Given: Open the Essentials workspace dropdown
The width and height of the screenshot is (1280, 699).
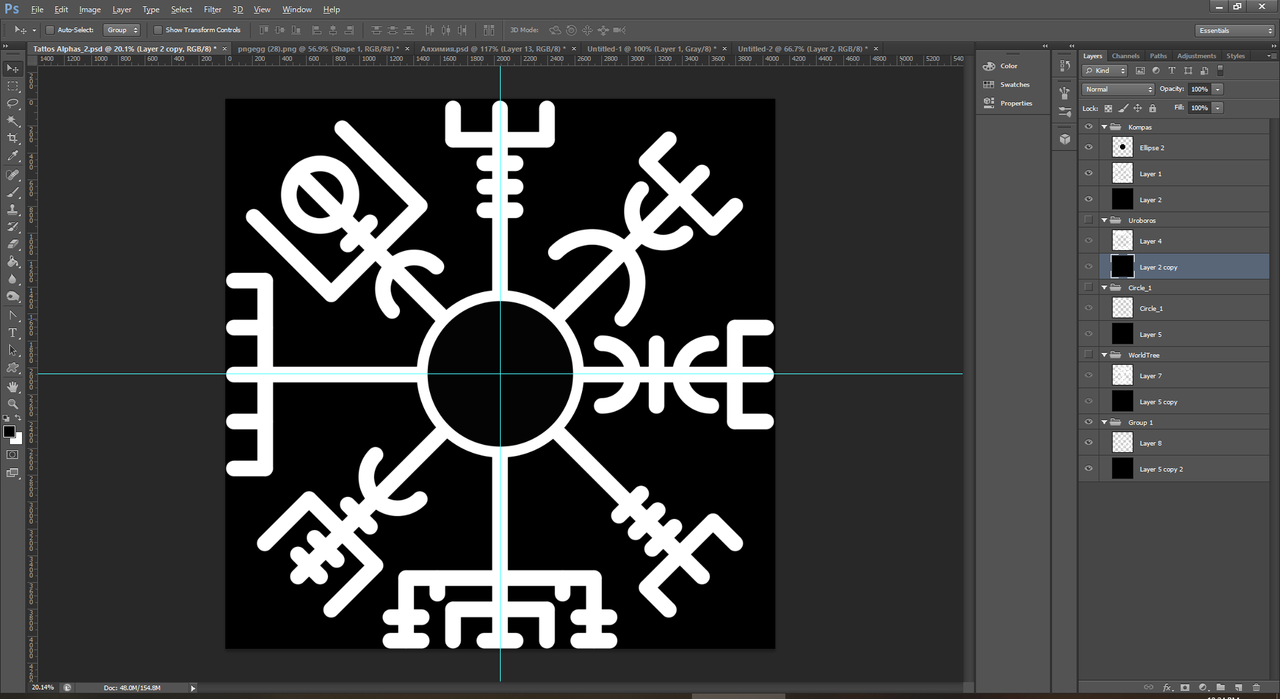Looking at the screenshot, I should pyautogui.click(x=1234, y=30).
